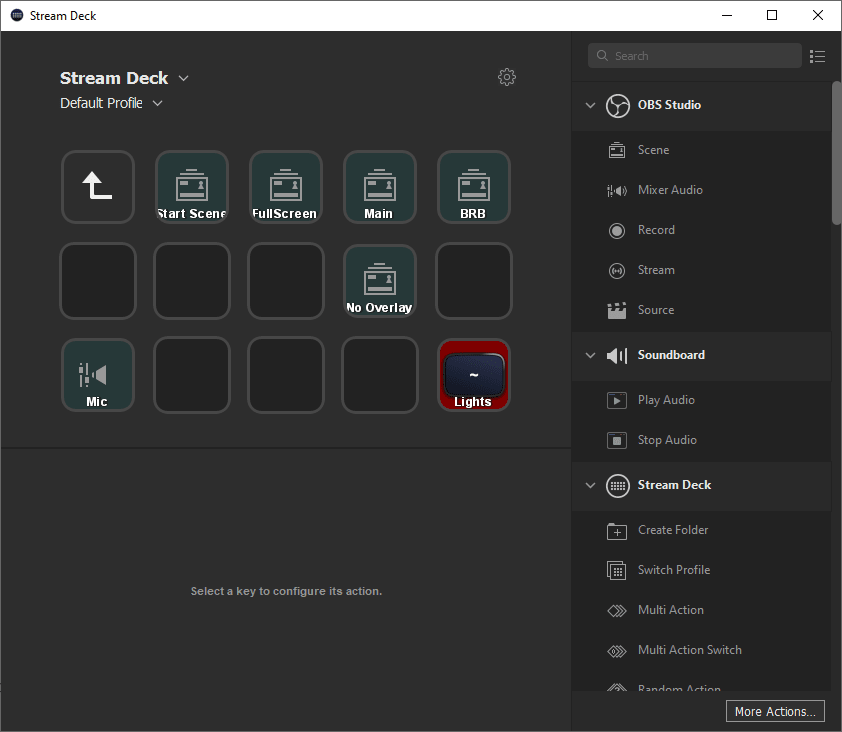842x732 pixels.
Task: Maximize the Stream Deck window
Action: [772, 15]
